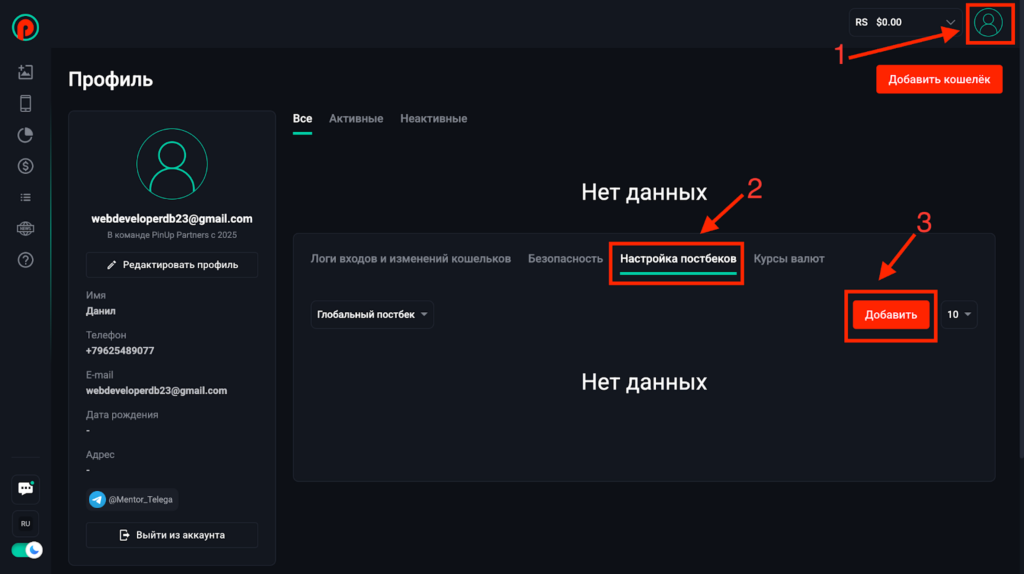Select the Неактивные wallets tab
This screenshot has width=1024, height=574.
[x=434, y=119]
